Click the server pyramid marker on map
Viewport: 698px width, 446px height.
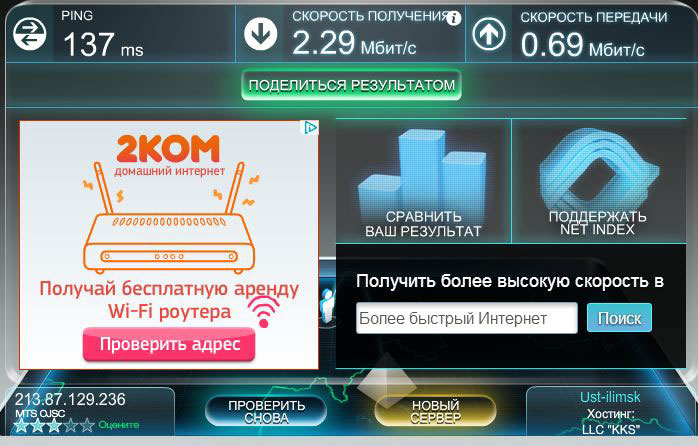click(x=386, y=381)
